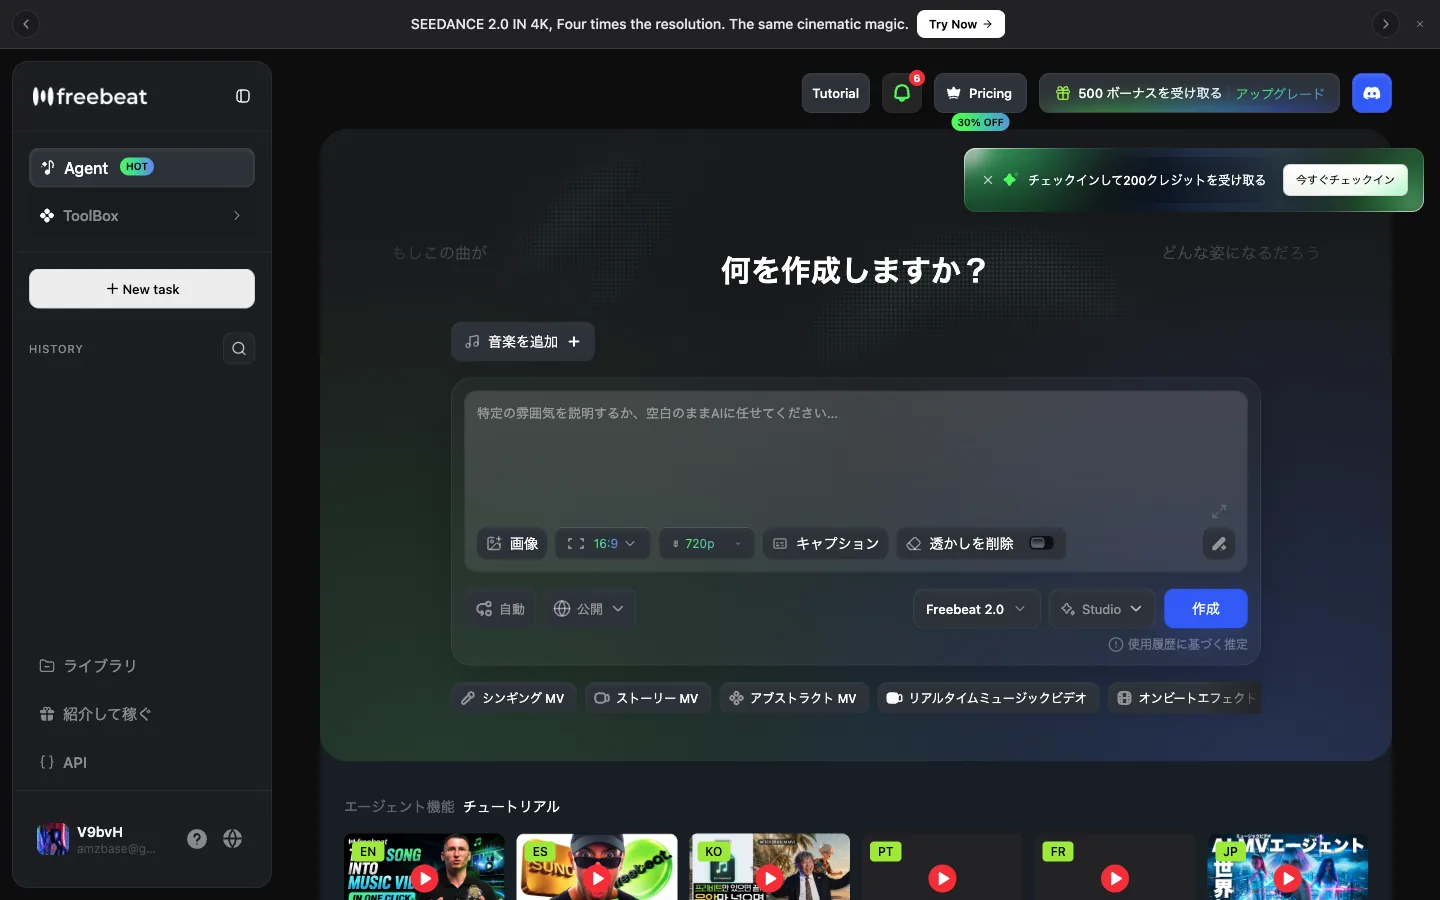
Task: Open the Discord community button
Action: click(1372, 93)
